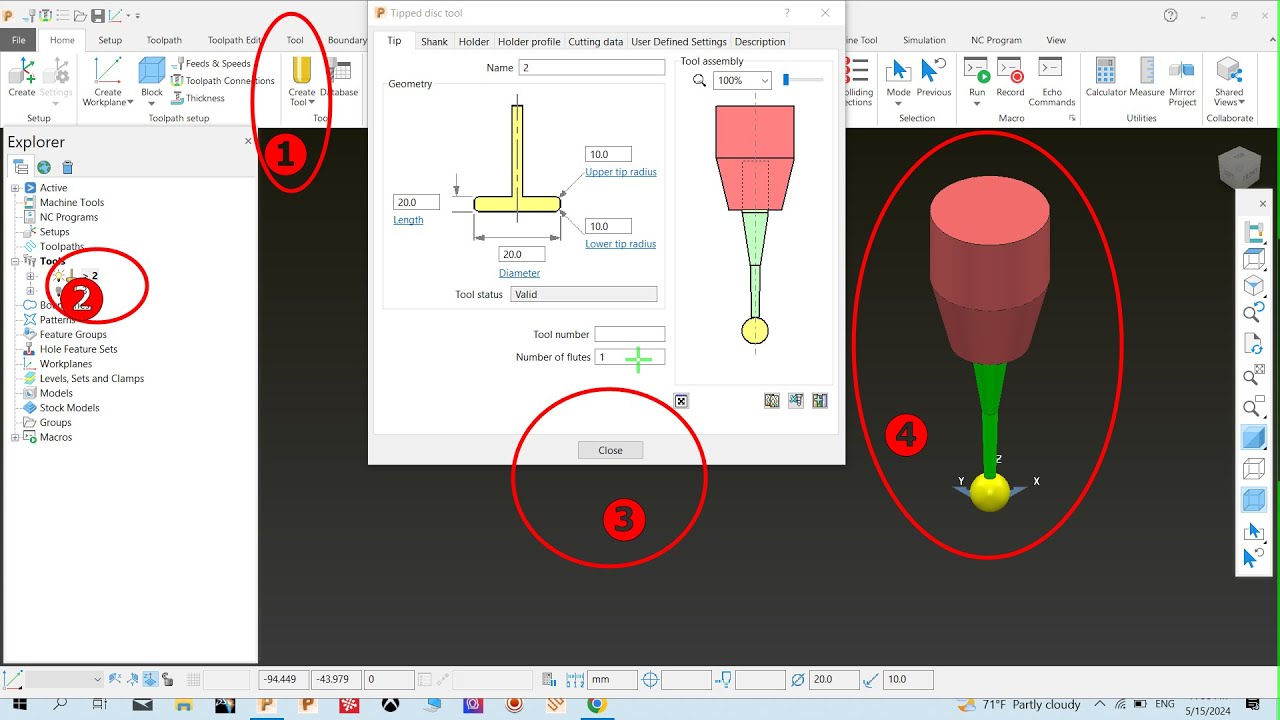Open Thickness settings
1280x720 pixels.
coord(199,98)
